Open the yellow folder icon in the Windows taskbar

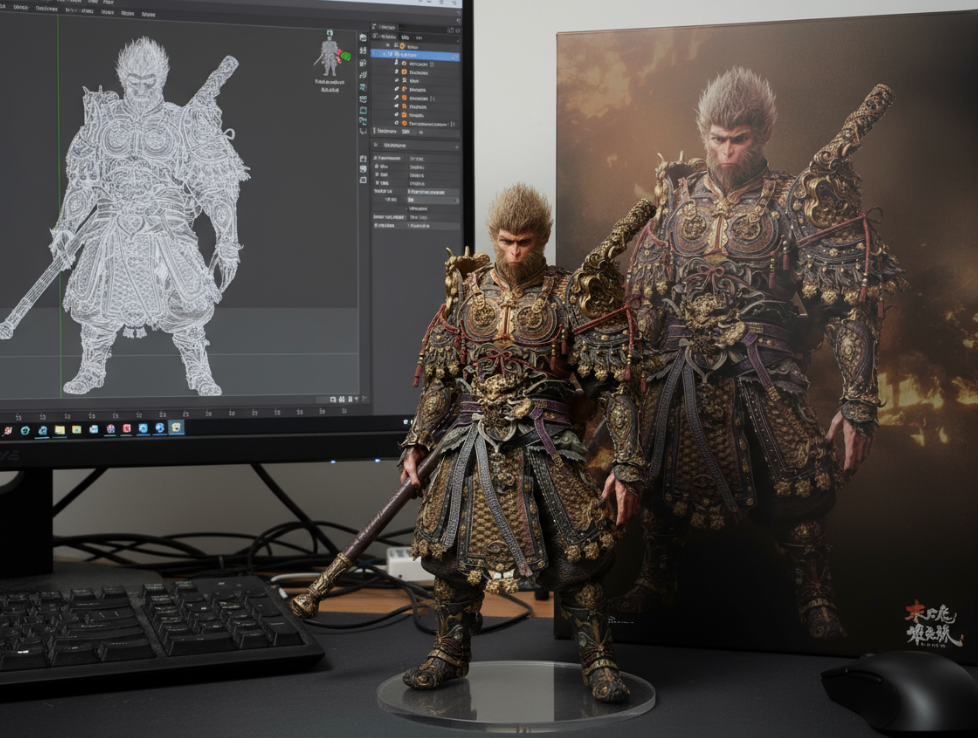(60, 430)
